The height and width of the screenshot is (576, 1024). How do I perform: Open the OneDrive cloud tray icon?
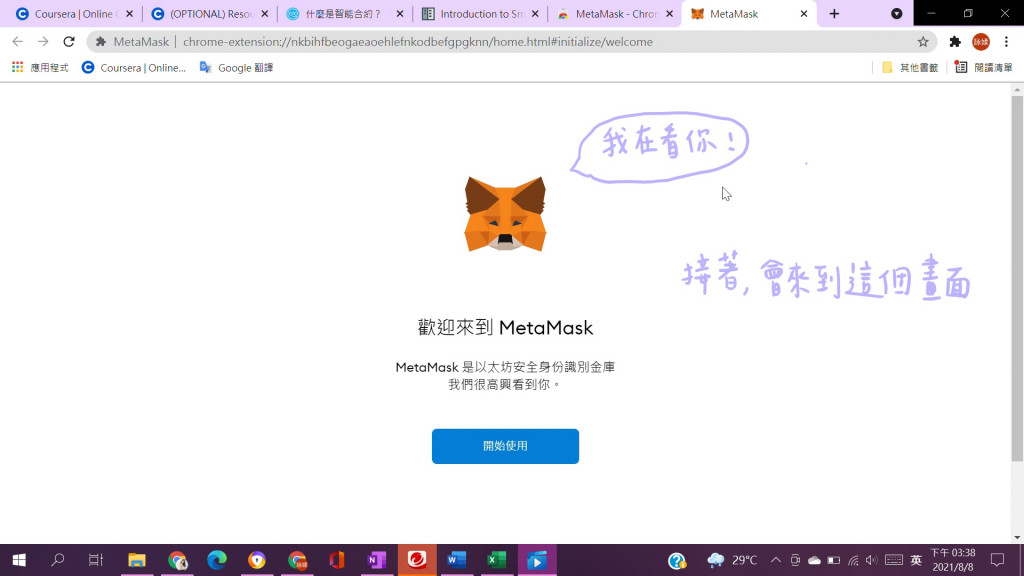(814, 560)
